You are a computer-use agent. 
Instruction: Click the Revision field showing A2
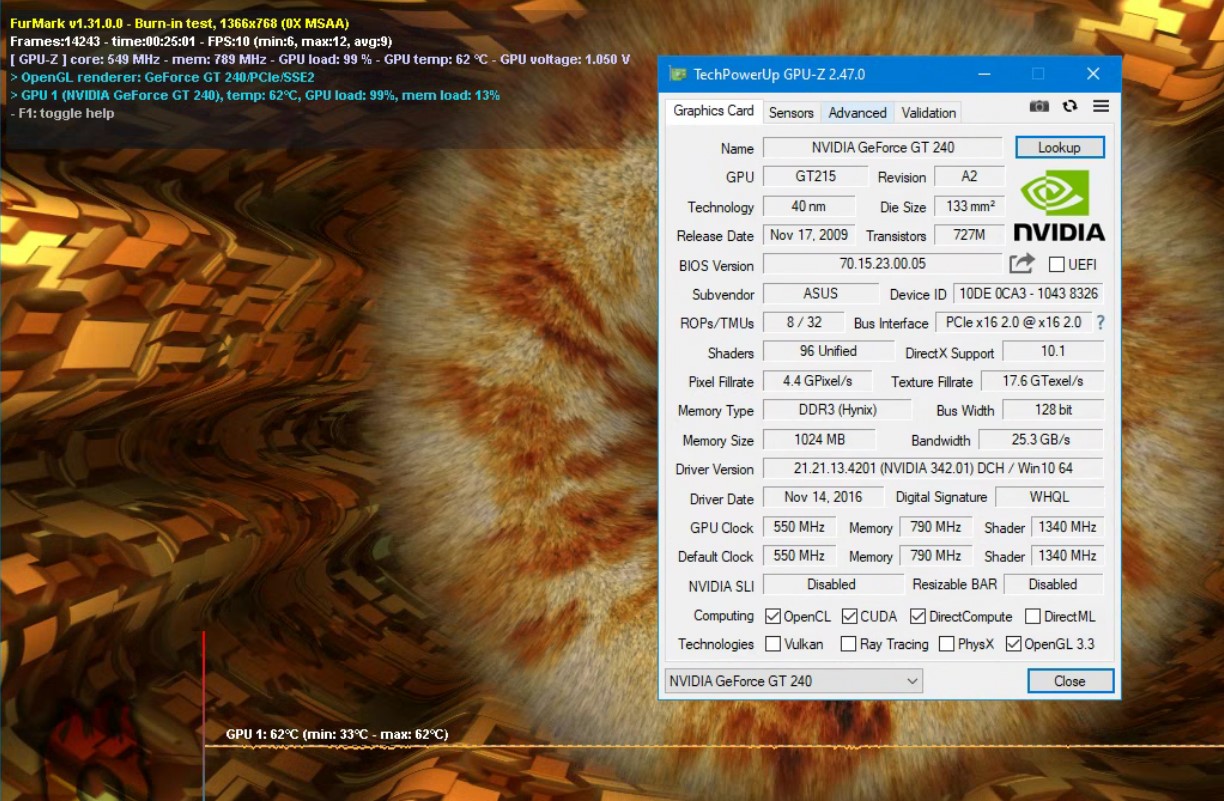point(969,176)
